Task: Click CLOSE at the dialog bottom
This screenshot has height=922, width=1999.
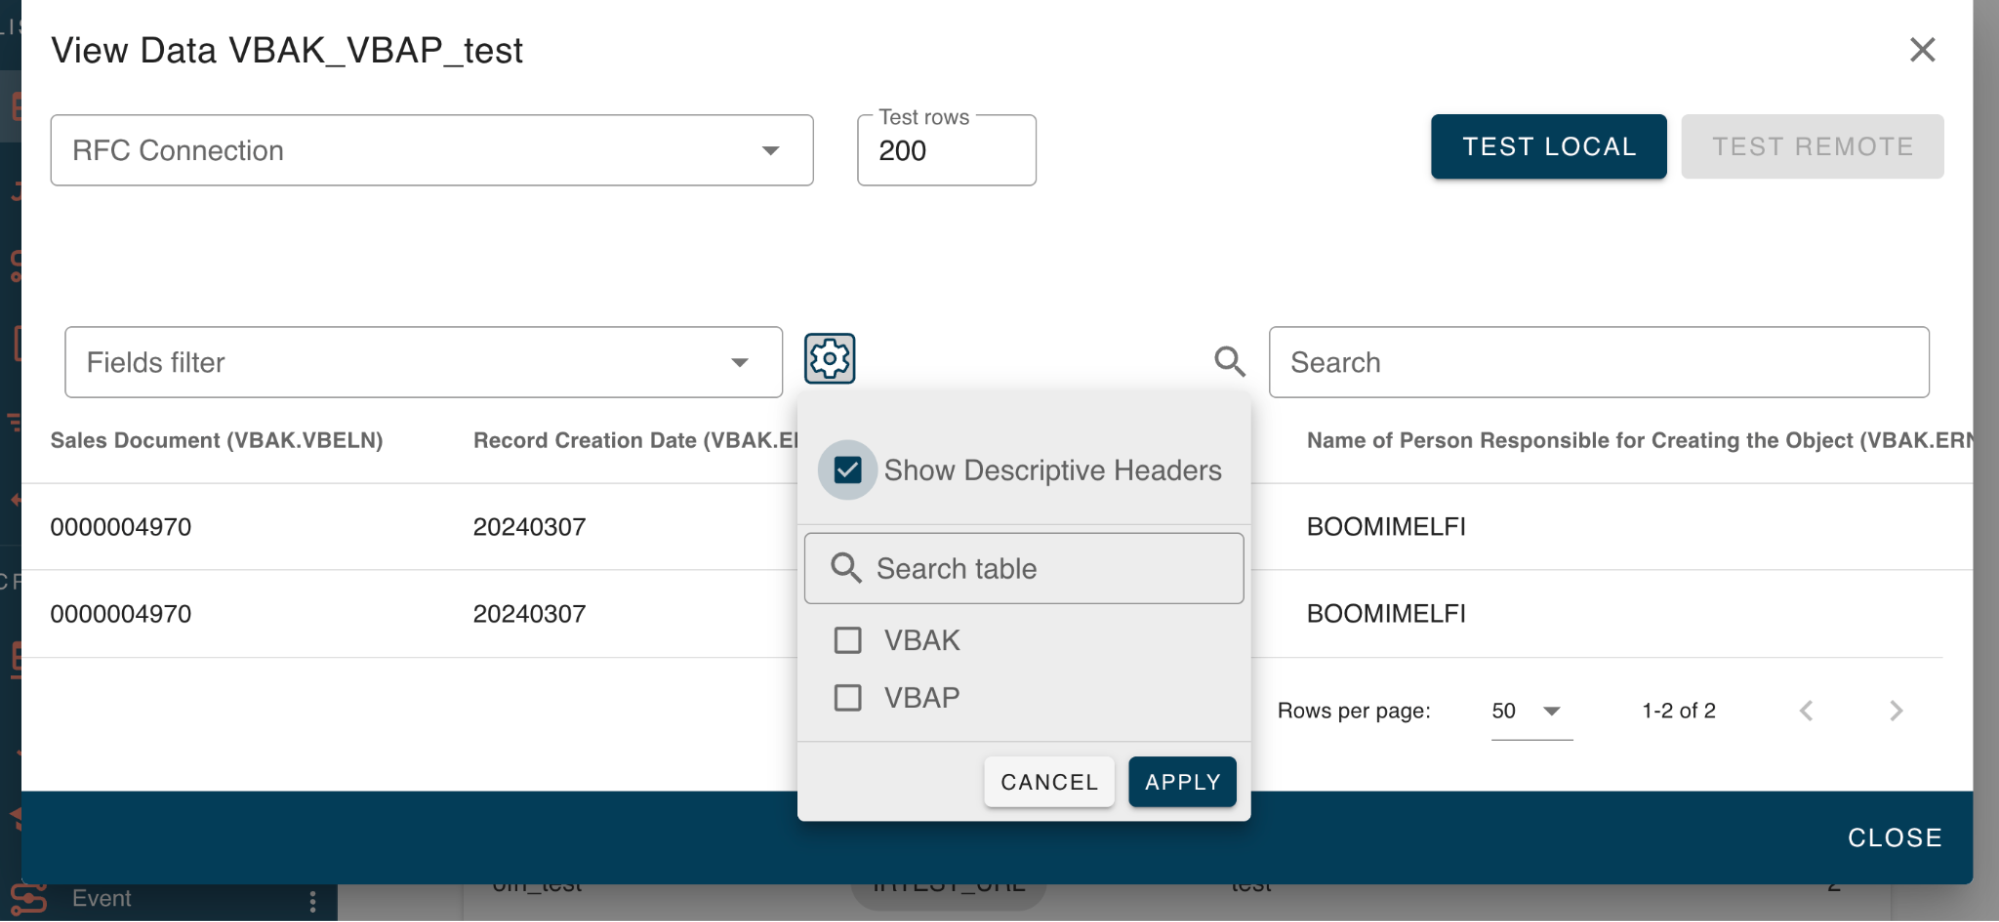Action: point(1894,838)
